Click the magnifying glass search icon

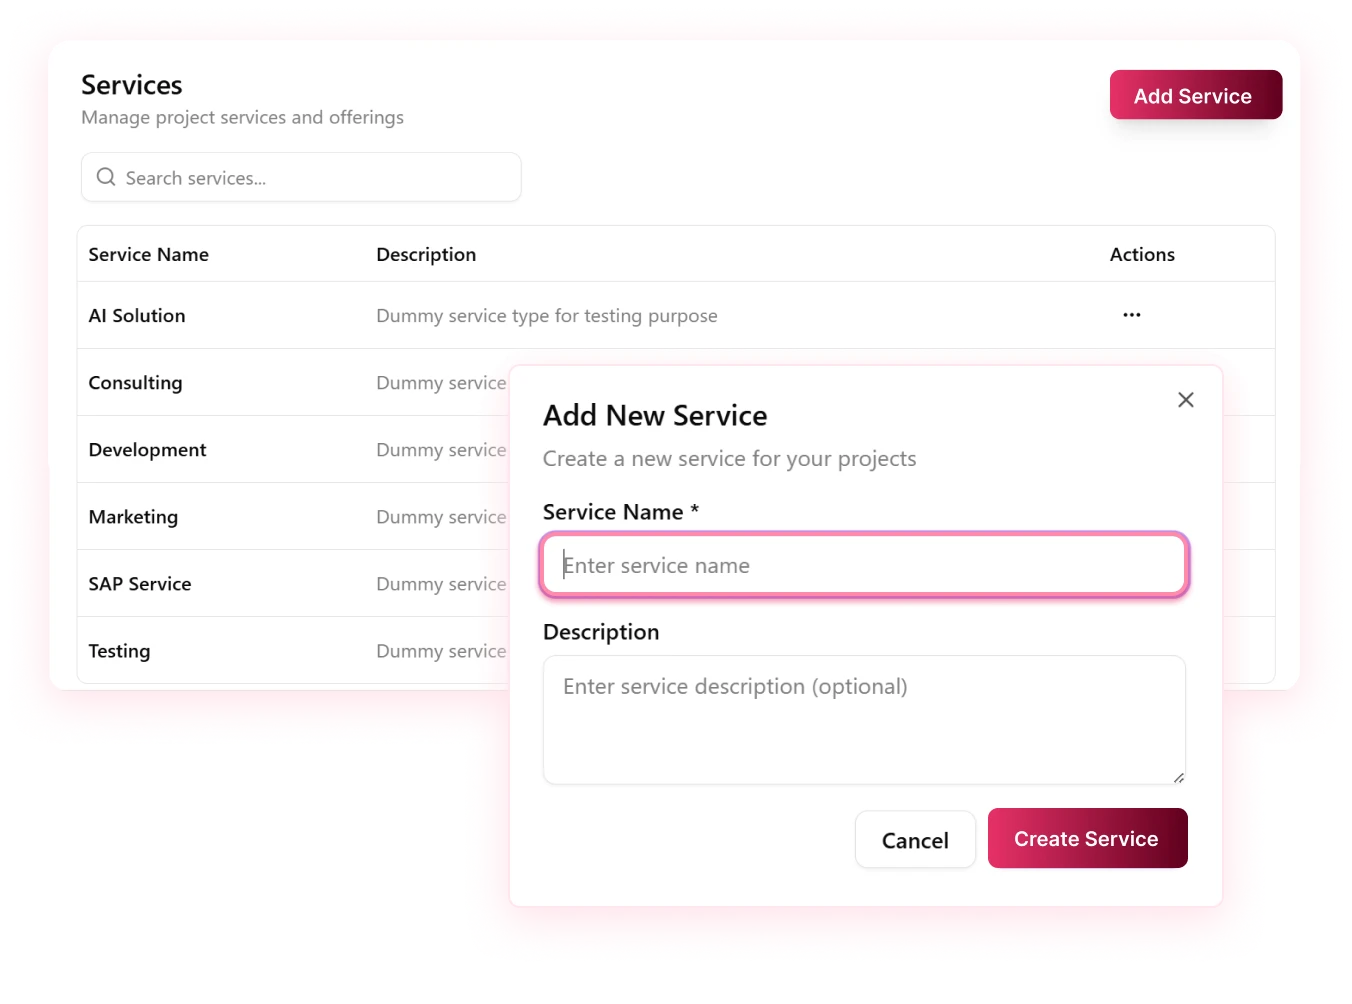105,177
